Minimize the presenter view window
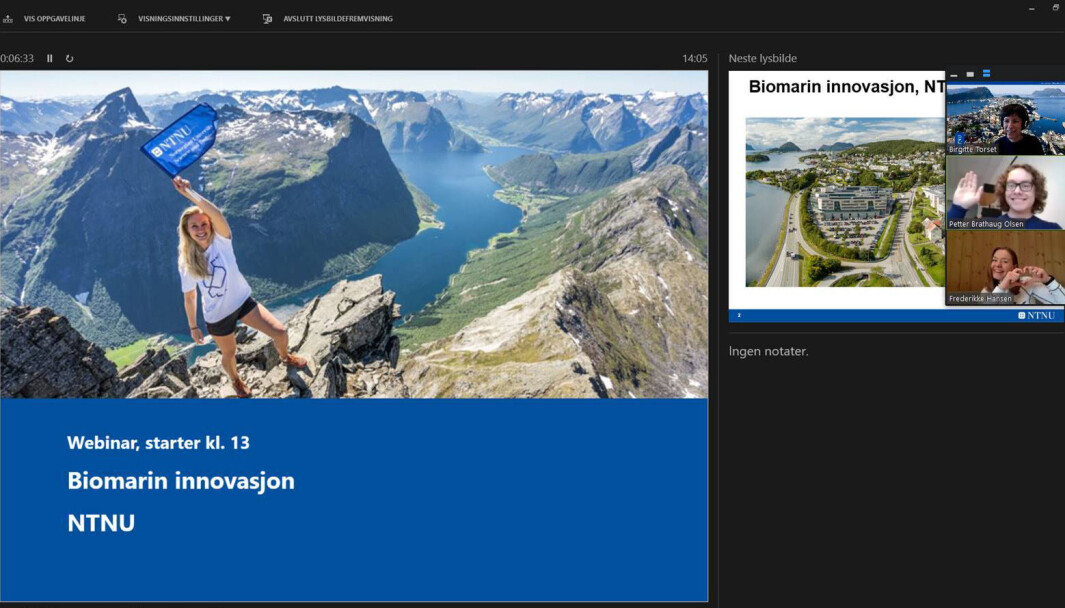Image resolution: width=1065 pixels, height=608 pixels. pyautogui.click(x=1032, y=8)
